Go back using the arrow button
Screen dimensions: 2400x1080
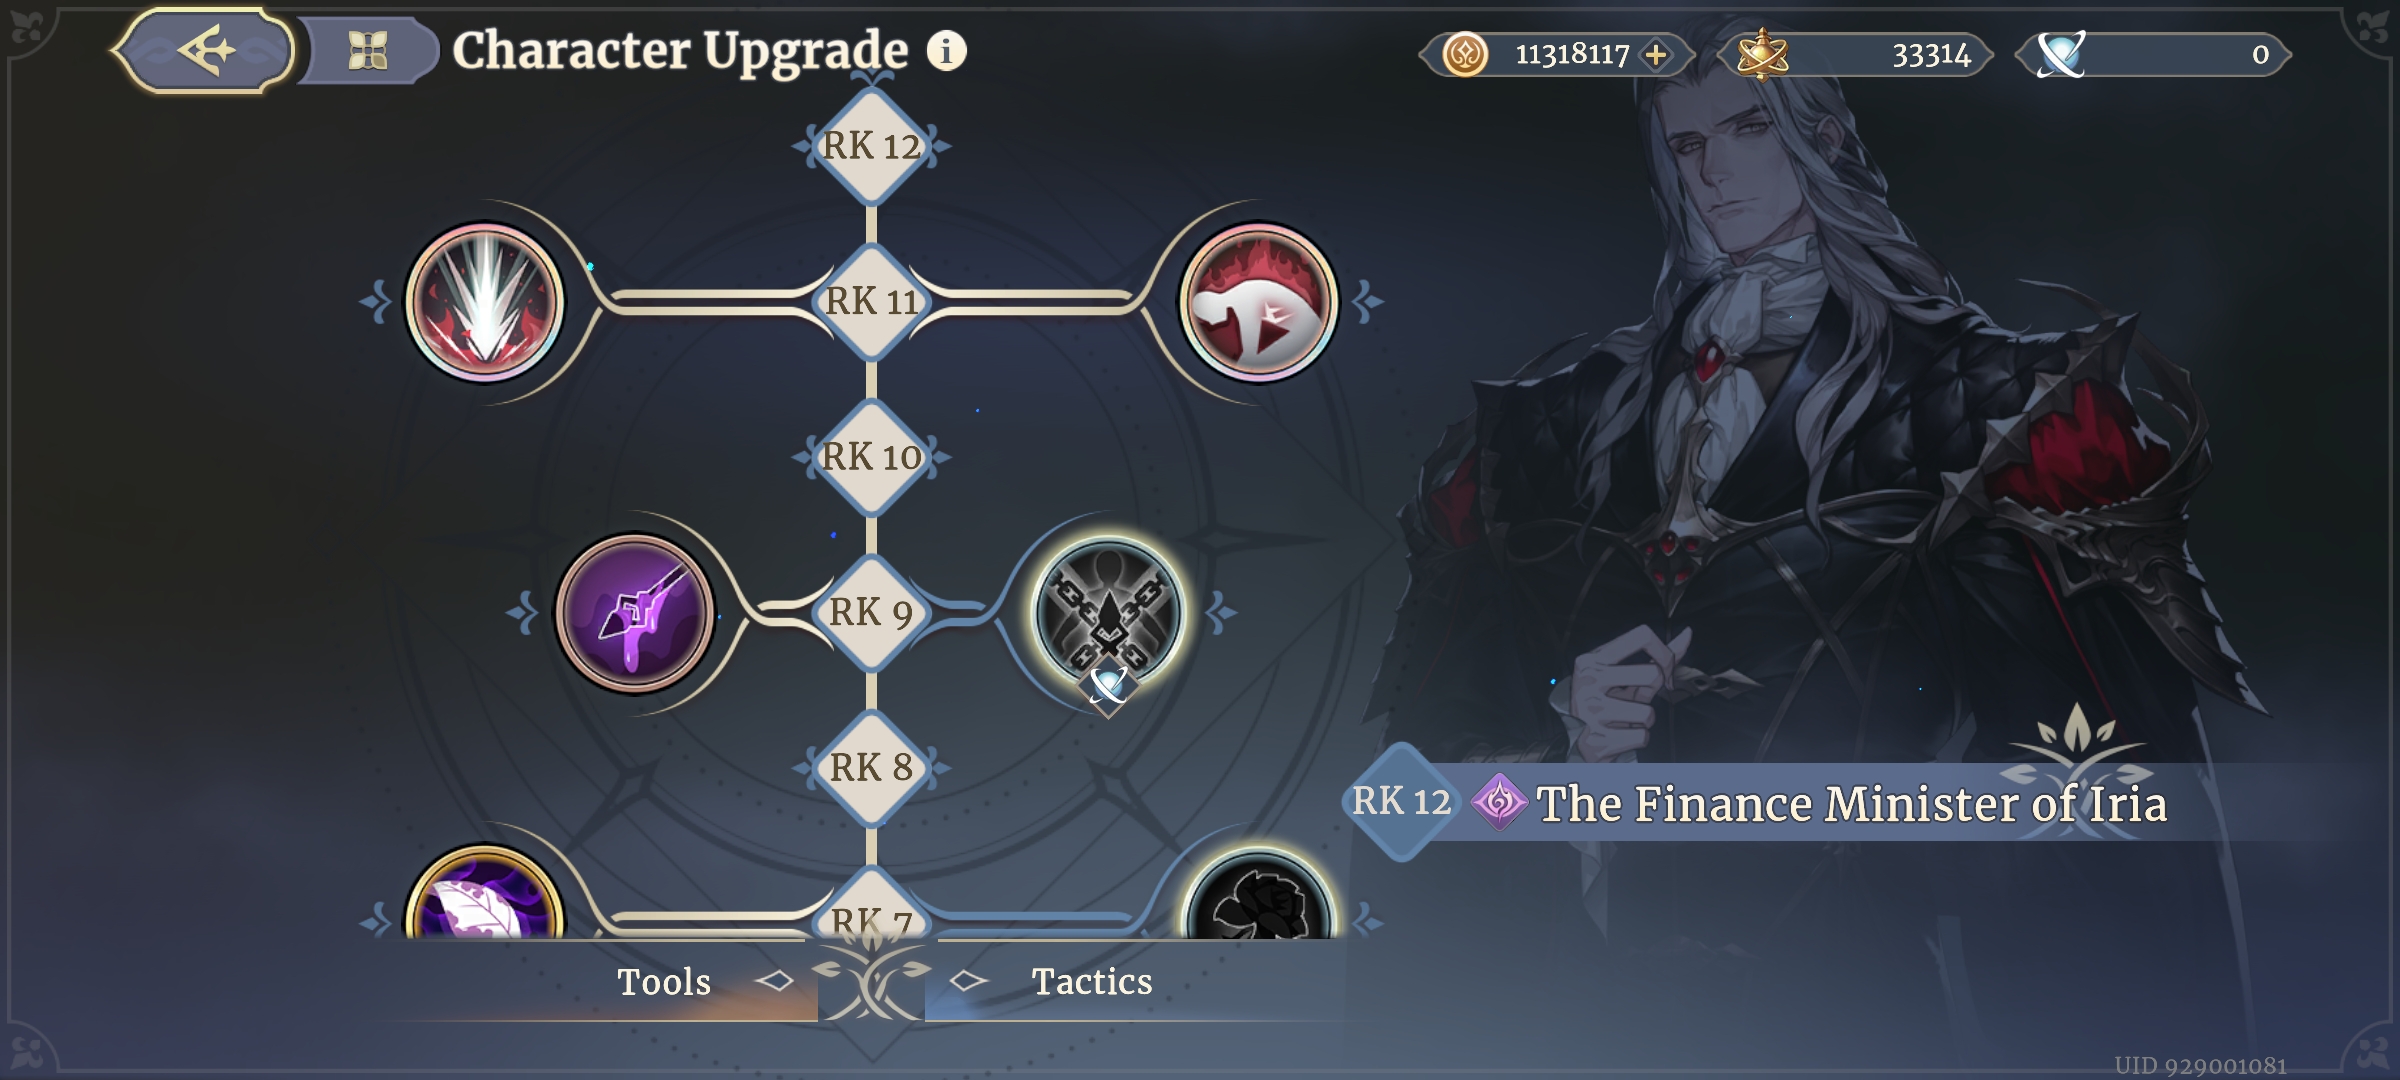205,50
